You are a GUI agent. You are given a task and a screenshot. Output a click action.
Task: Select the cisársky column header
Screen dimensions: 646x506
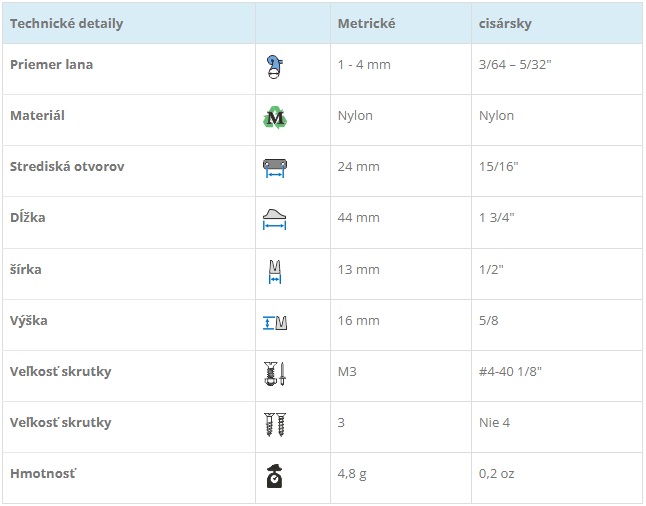(x=505, y=23)
